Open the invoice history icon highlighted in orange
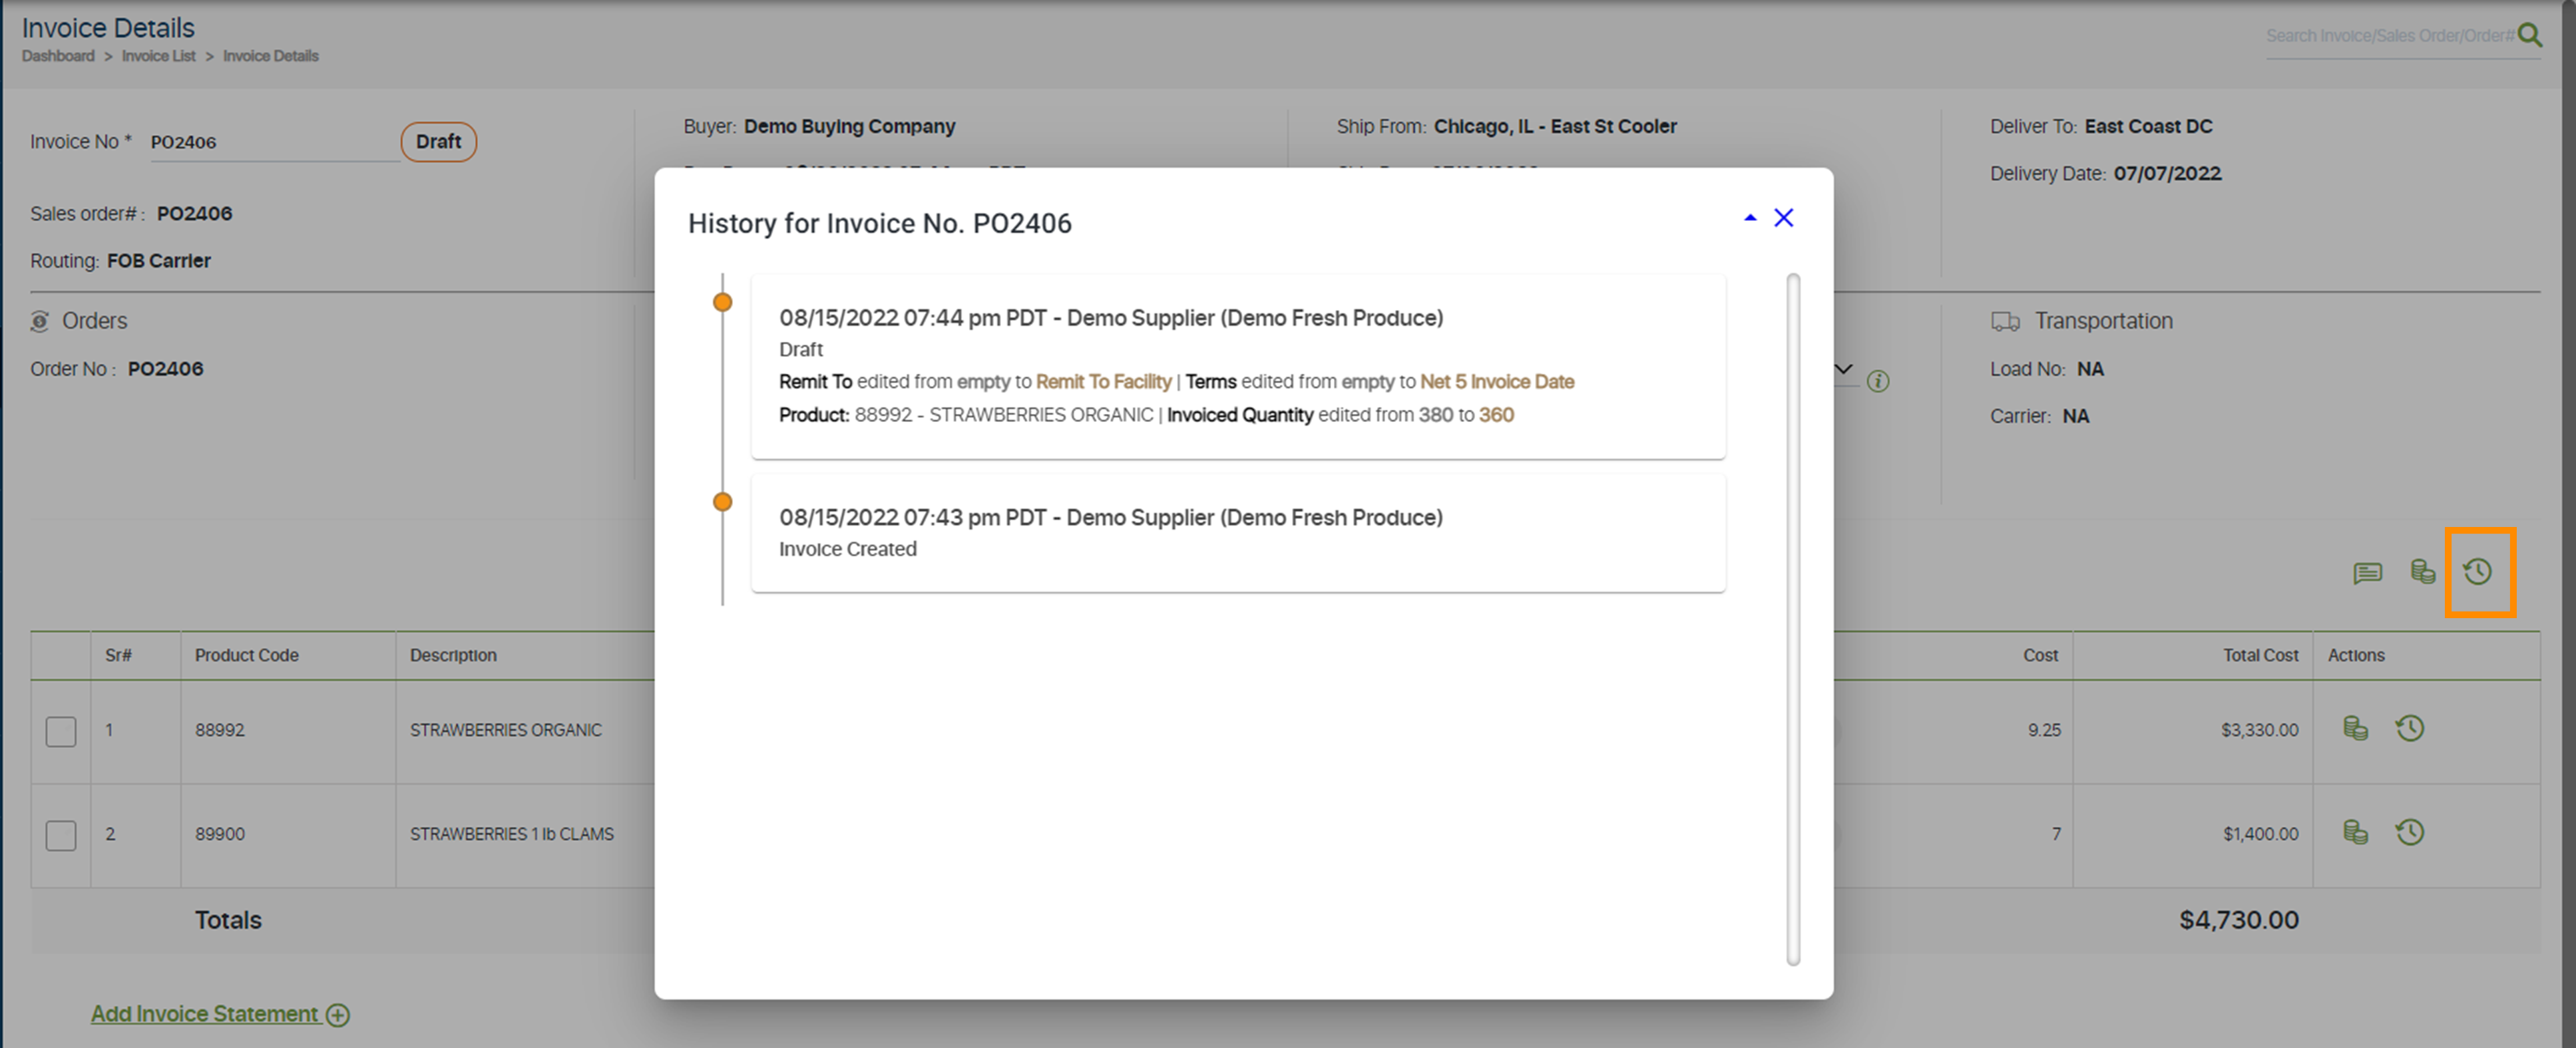Image resolution: width=2576 pixels, height=1048 pixels. click(2479, 572)
